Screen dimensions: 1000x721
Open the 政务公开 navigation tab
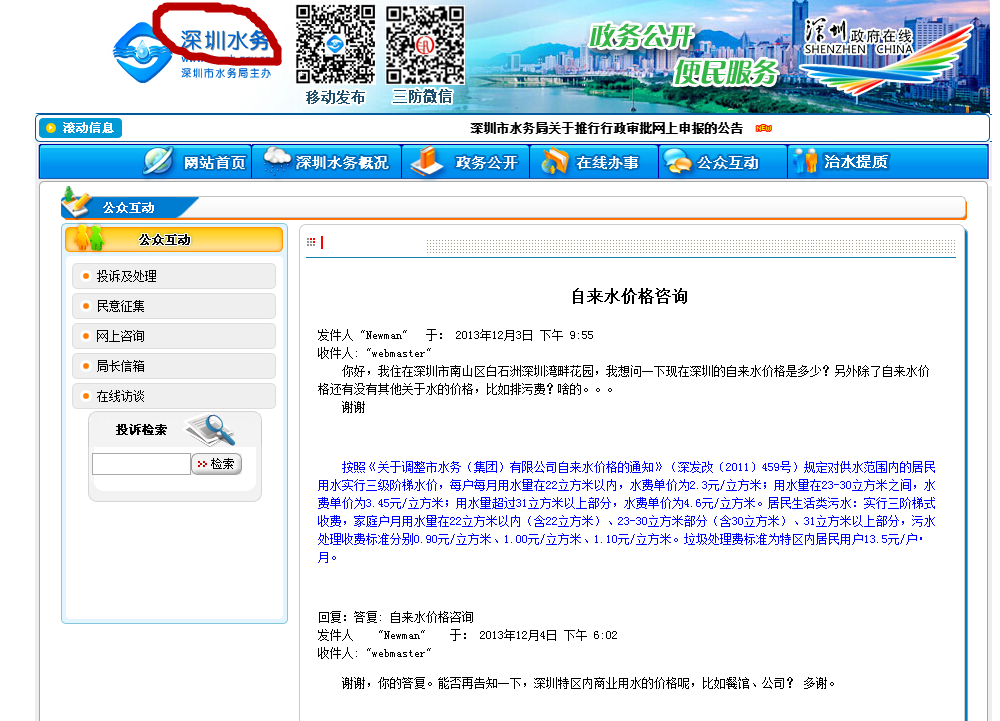point(486,163)
